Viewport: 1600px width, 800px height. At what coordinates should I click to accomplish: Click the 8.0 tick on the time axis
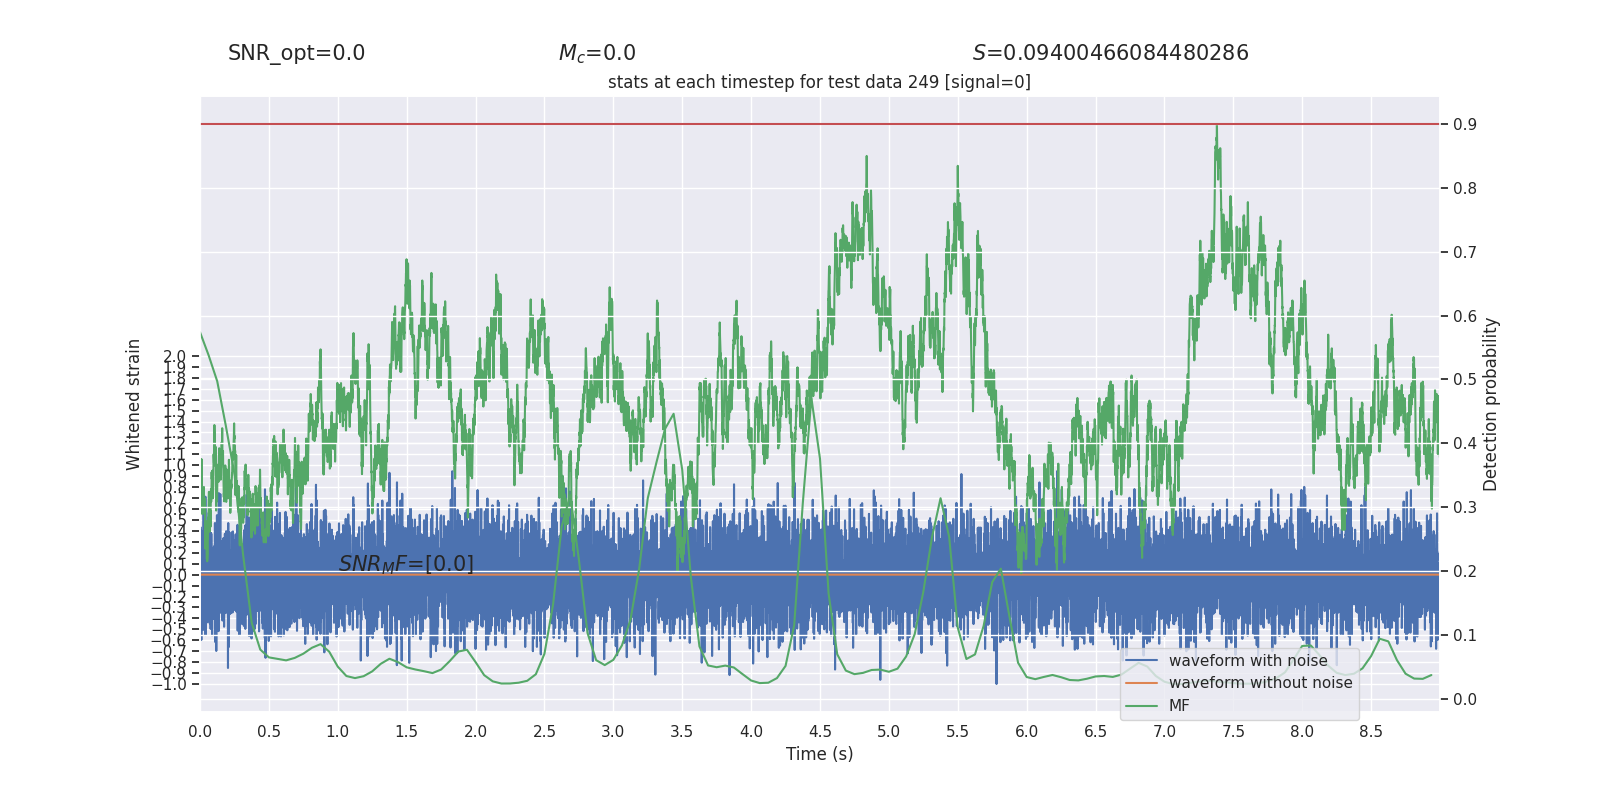coord(1302,732)
